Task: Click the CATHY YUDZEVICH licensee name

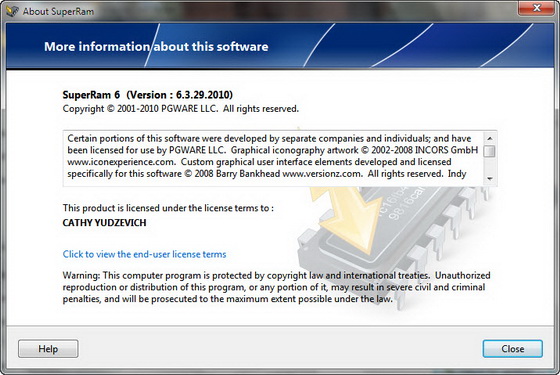Action: 104,222
